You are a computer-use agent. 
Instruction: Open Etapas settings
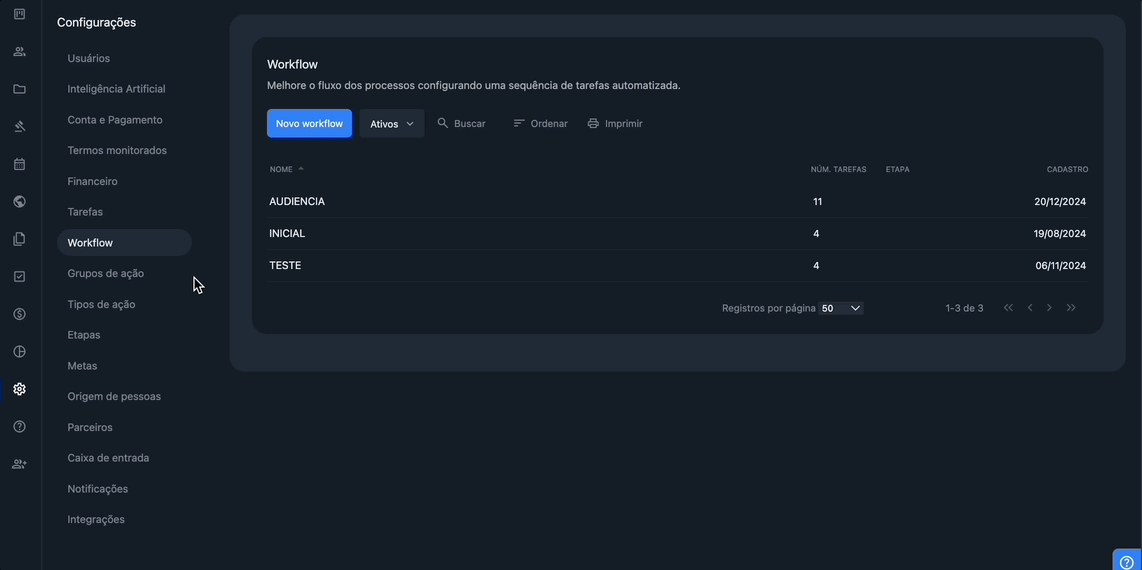click(x=84, y=335)
